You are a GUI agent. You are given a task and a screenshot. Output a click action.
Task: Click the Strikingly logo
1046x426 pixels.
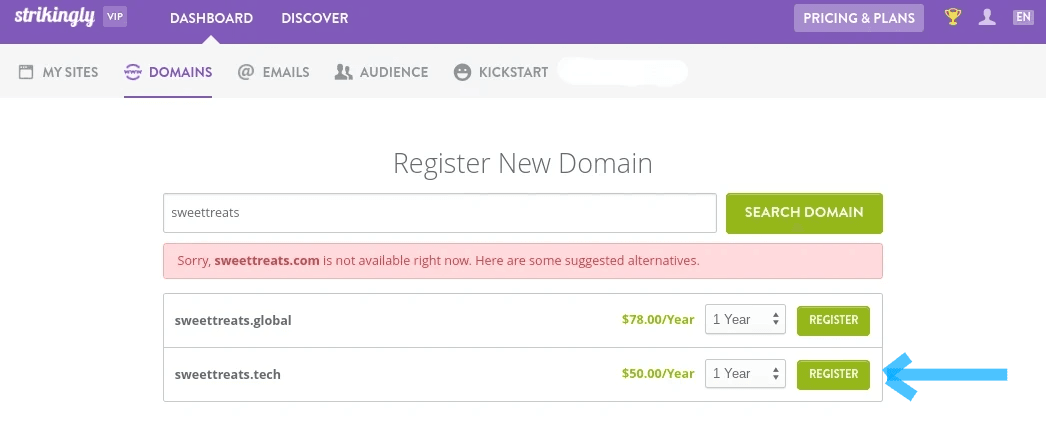(55, 17)
